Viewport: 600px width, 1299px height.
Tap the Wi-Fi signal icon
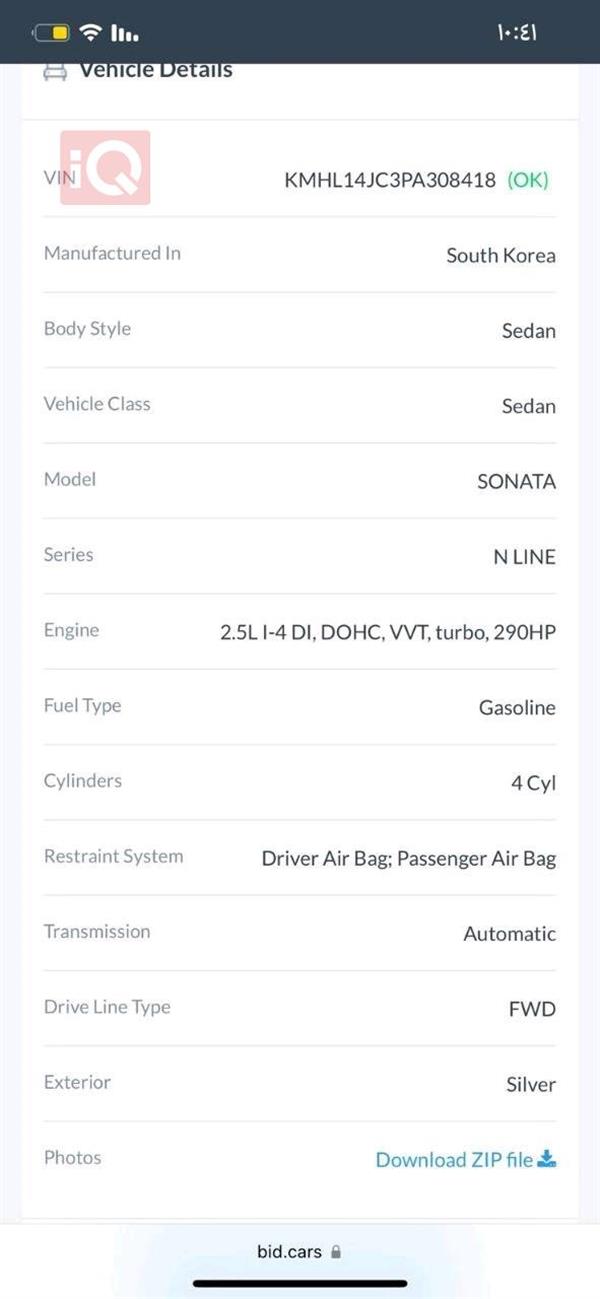coord(91,33)
